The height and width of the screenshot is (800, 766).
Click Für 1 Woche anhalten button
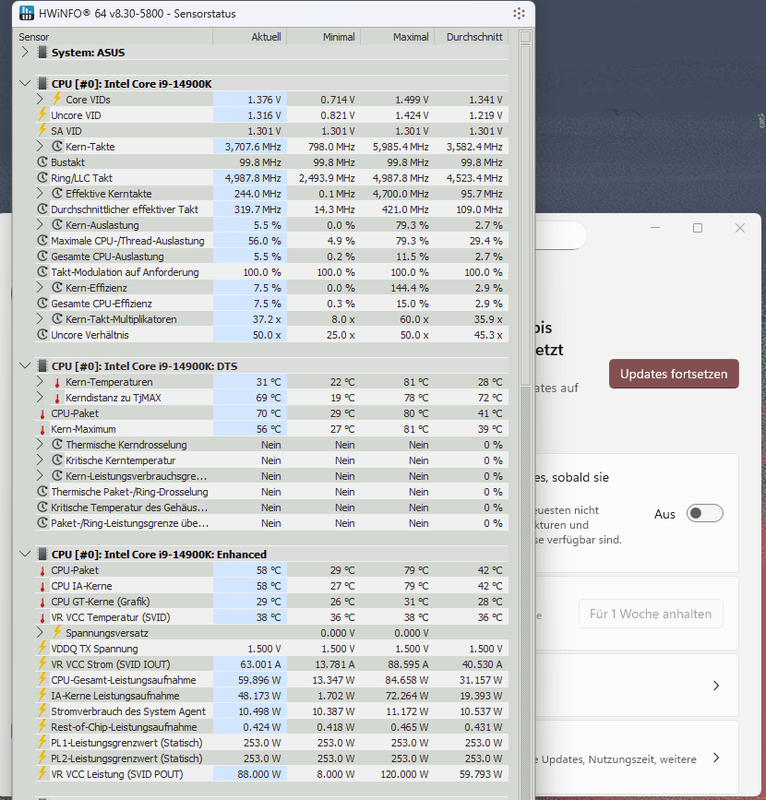point(651,614)
